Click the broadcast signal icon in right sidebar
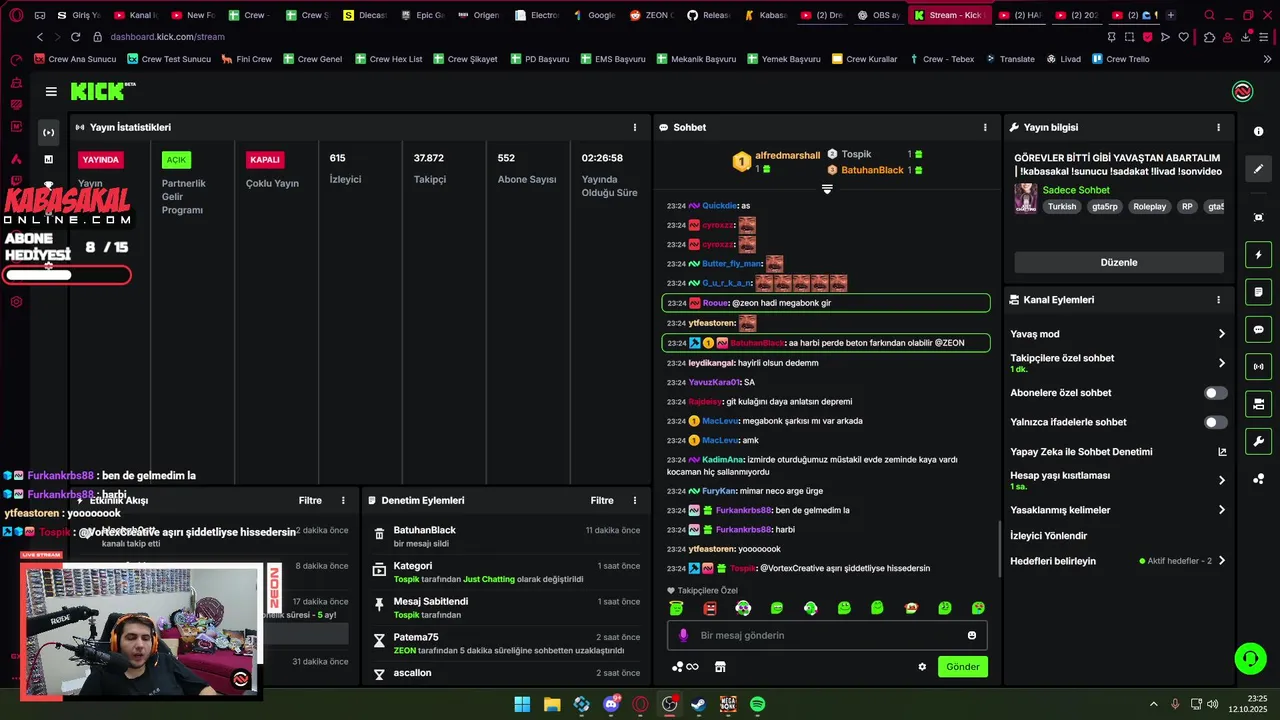The image size is (1280, 720). pyautogui.click(x=1258, y=366)
